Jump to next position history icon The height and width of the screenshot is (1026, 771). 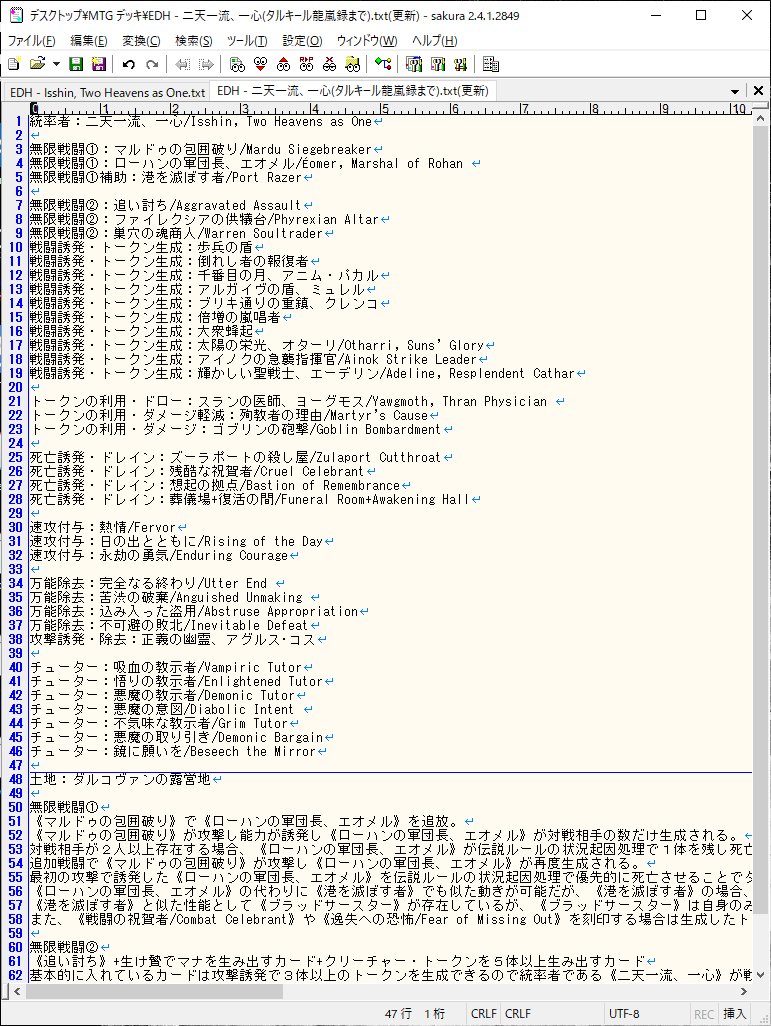[206, 64]
